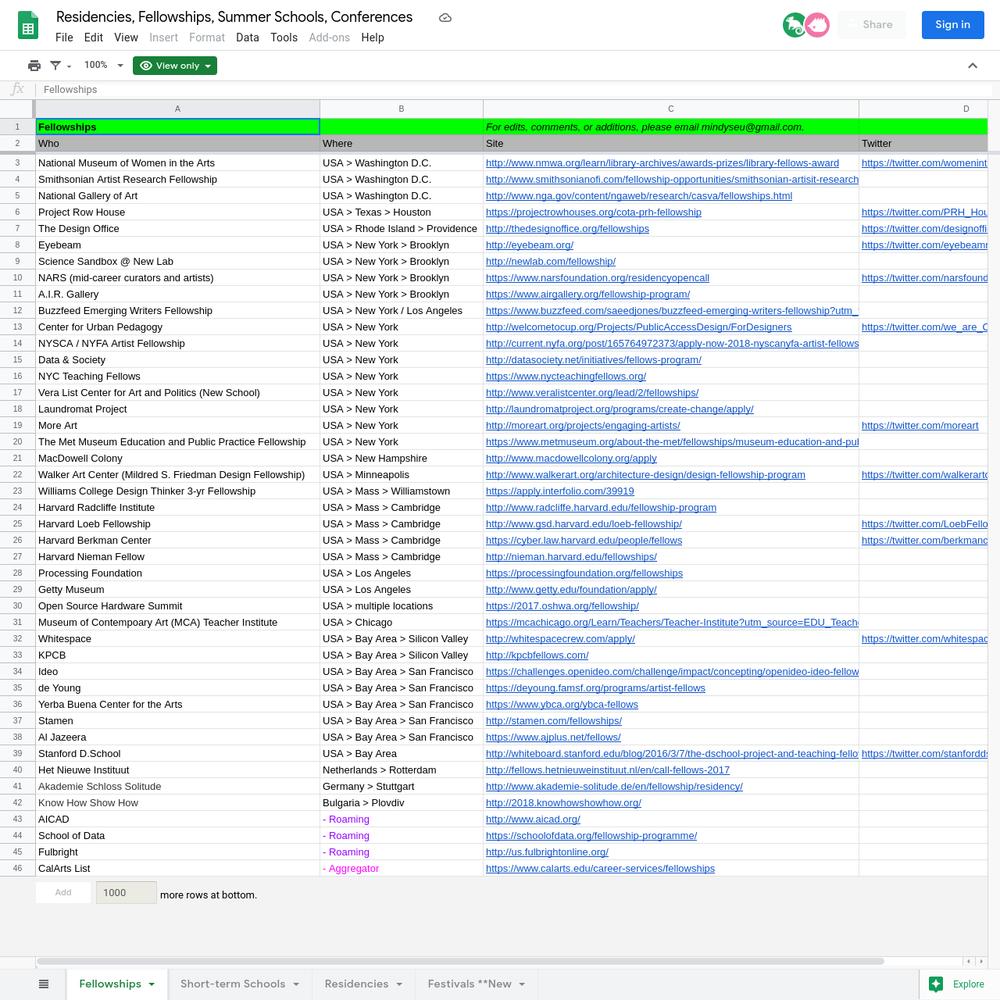The width and height of the screenshot is (1000, 1000).
Task: Open the Tools menu
Action: click(284, 38)
